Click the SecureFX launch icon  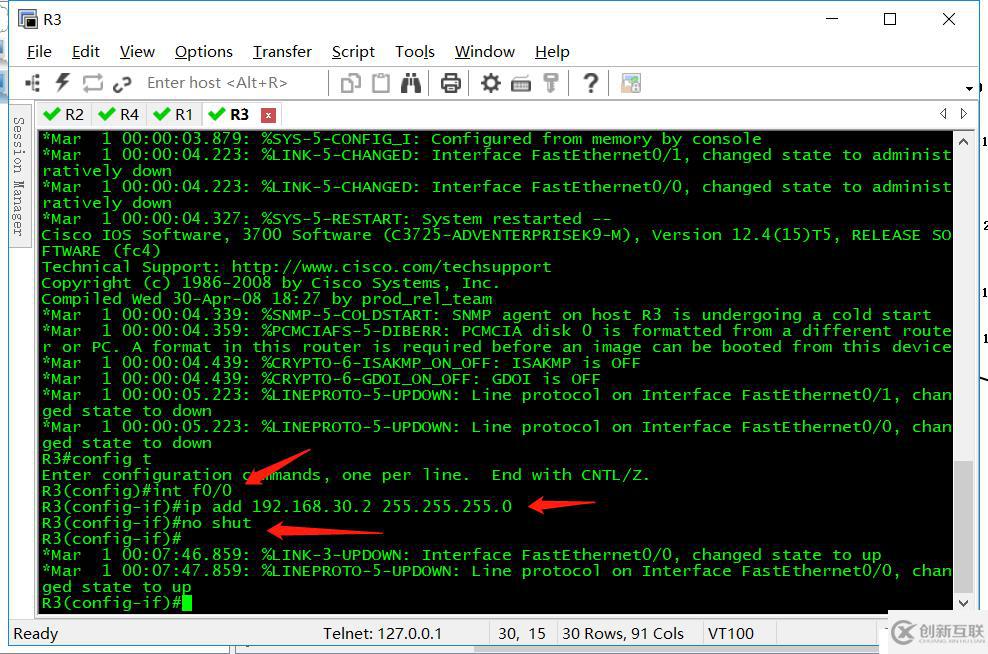pos(631,83)
